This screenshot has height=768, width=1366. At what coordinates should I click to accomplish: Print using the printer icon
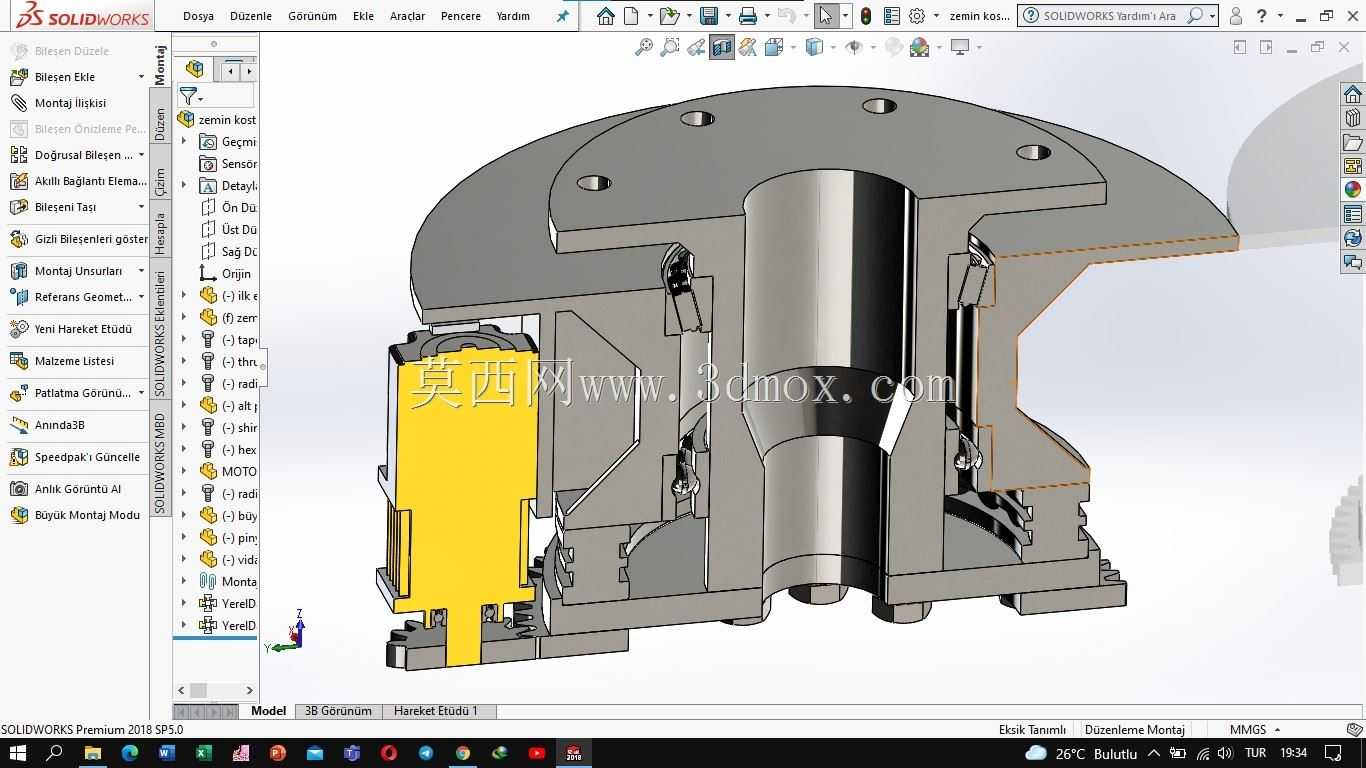pyautogui.click(x=747, y=16)
